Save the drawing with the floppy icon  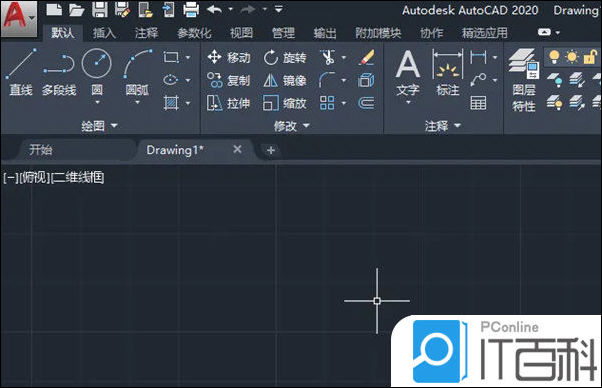coord(99,9)
